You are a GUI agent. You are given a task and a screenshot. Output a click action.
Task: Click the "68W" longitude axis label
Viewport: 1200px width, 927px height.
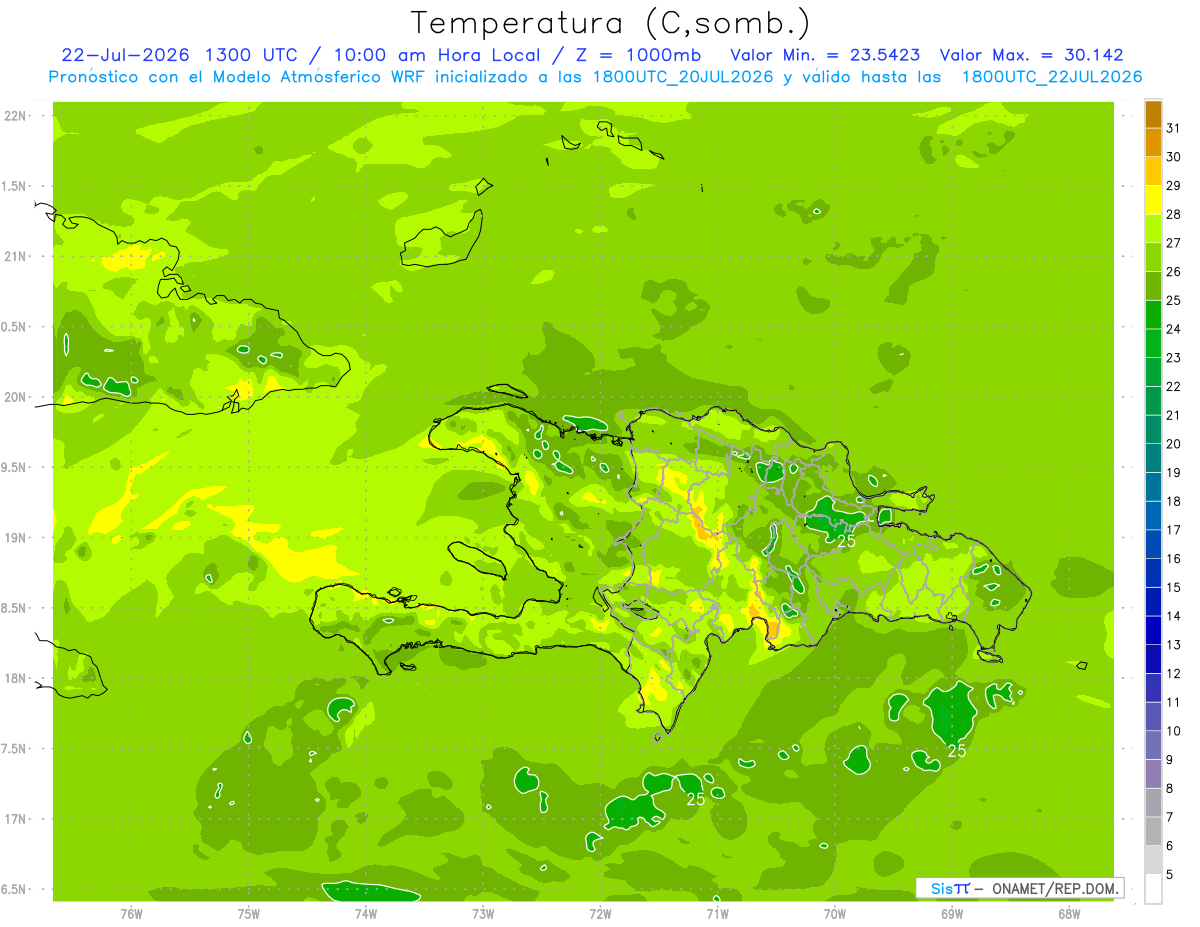pyautogui.click(x=1069, y=914)
